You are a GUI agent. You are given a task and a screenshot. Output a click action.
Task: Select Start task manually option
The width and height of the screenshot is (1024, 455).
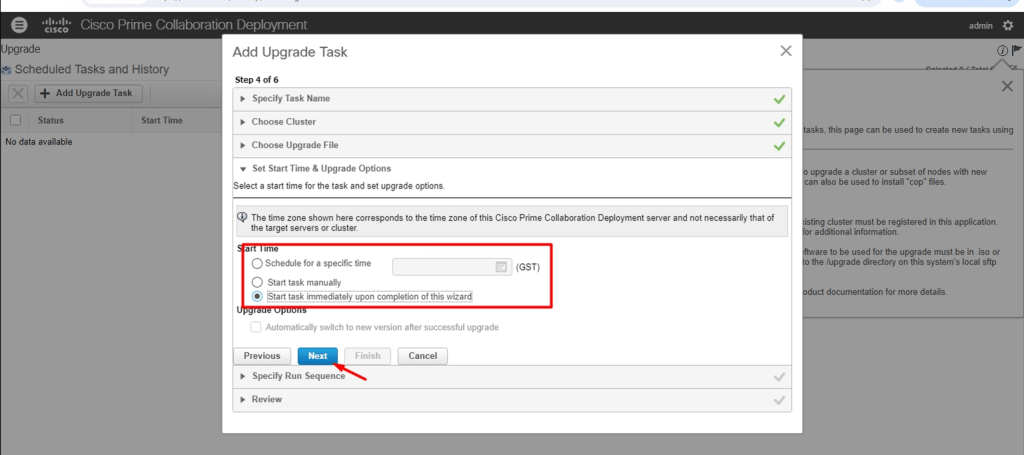pyautogui.click(x=258, y=282)
